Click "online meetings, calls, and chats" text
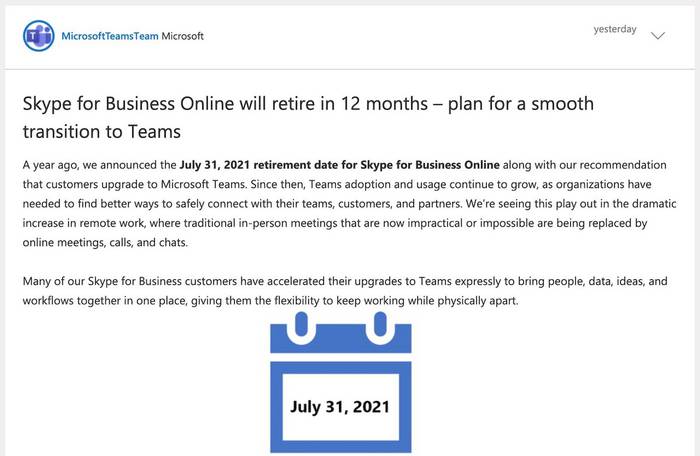 pyautogui.click(x=105, y=243)
